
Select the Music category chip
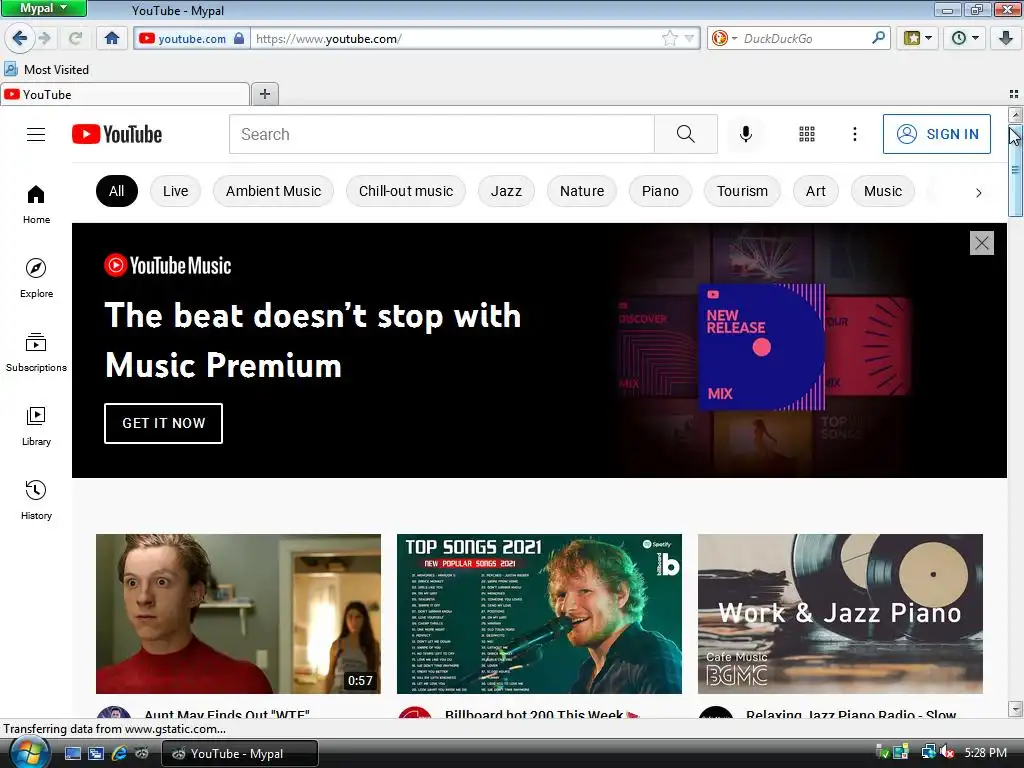click(883, 191)
